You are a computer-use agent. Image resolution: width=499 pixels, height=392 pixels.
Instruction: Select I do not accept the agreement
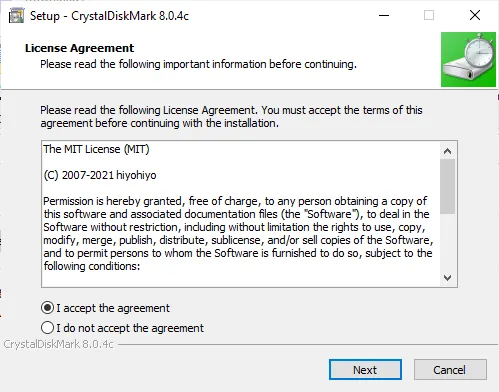point(47,328)
